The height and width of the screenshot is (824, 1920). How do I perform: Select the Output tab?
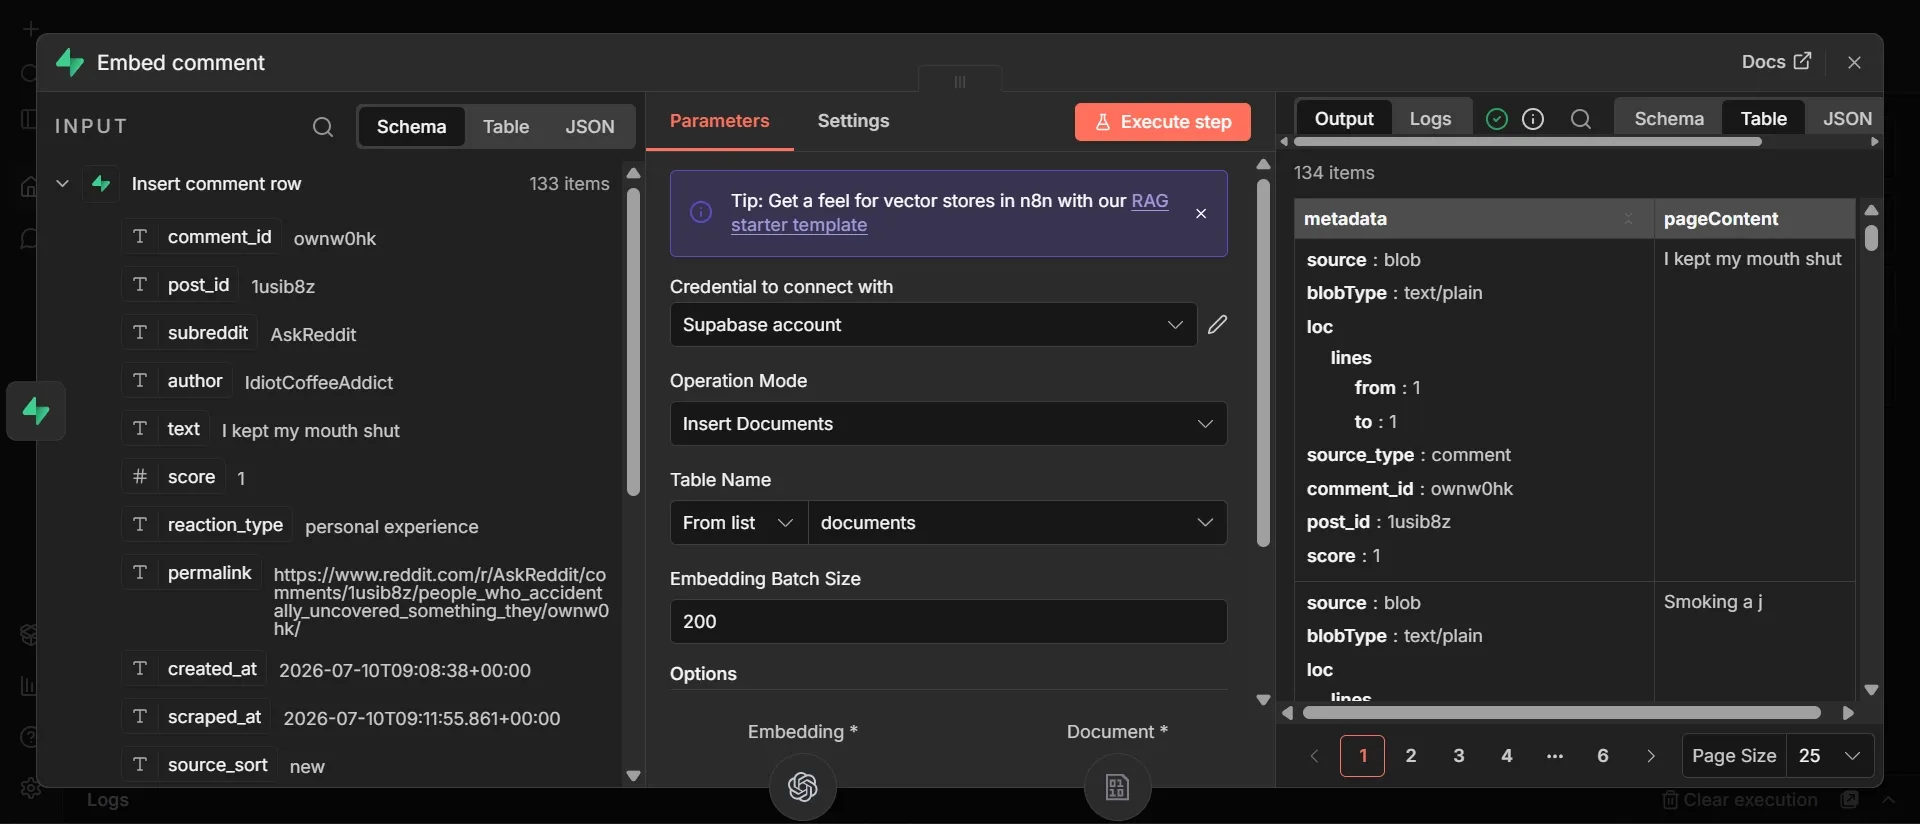[1344, 119]
